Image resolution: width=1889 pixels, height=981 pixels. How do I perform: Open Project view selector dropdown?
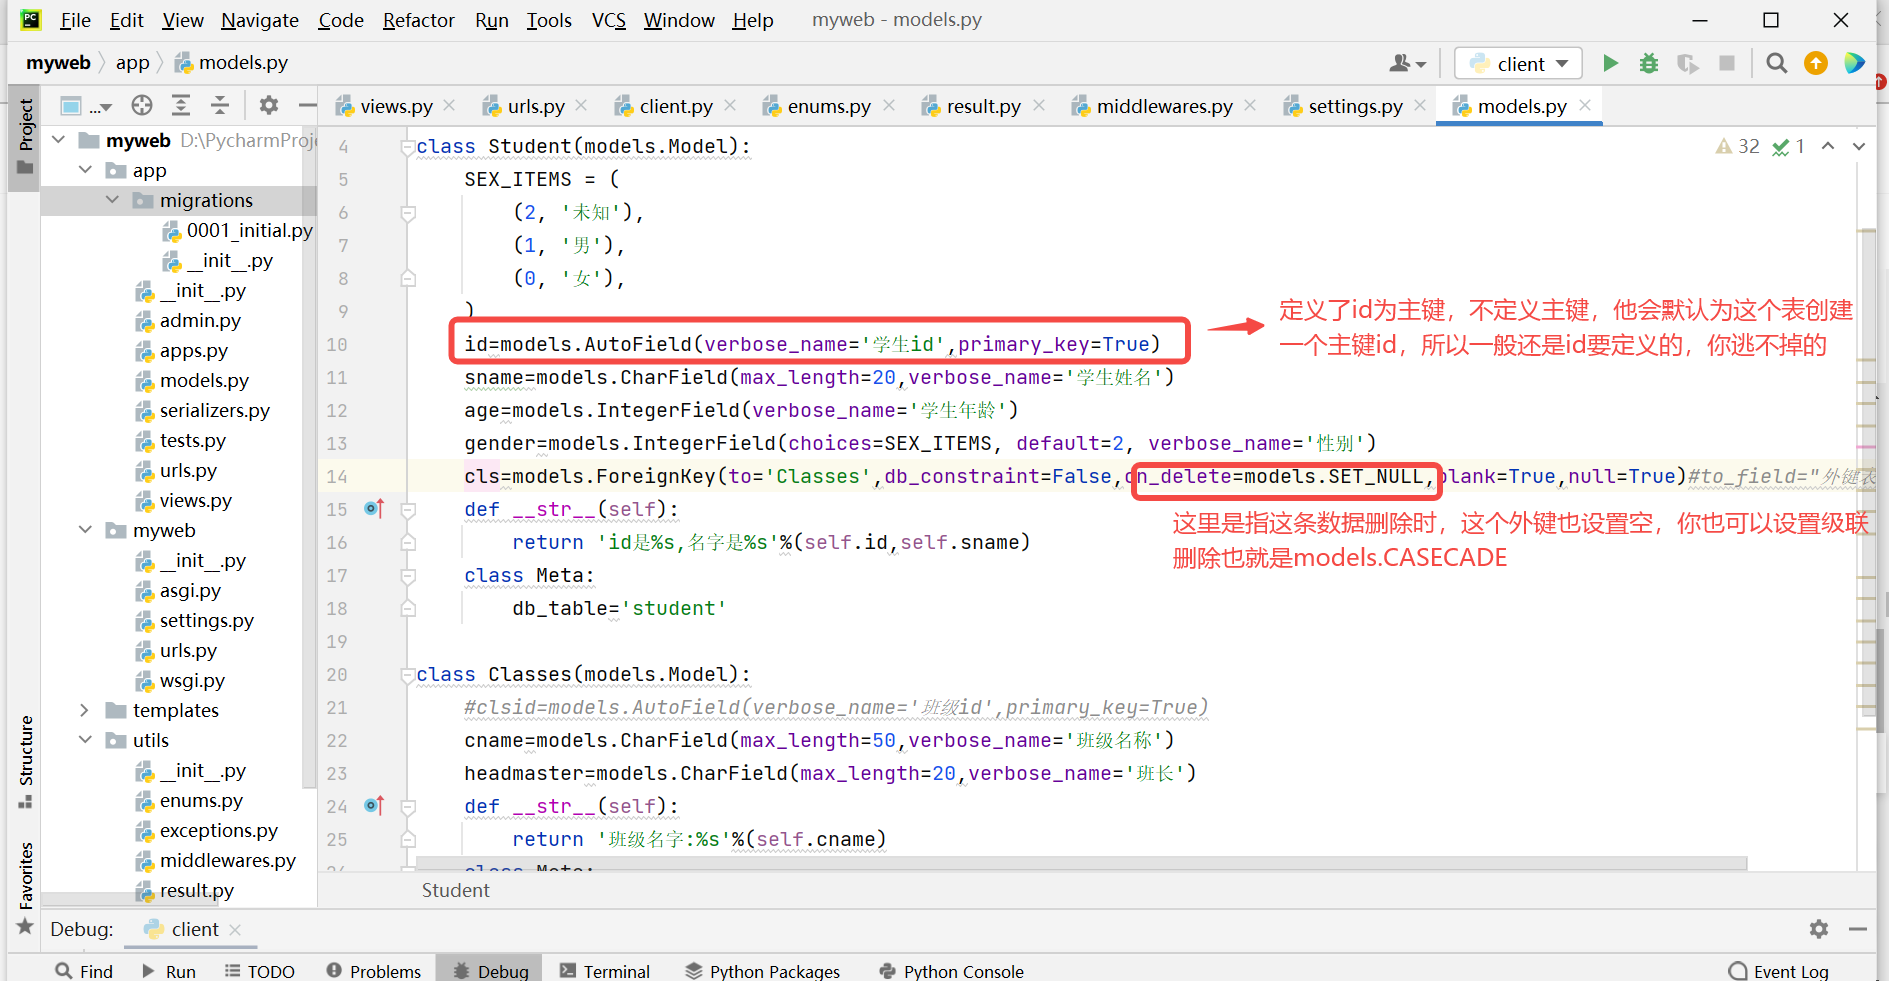click(85, 105)
